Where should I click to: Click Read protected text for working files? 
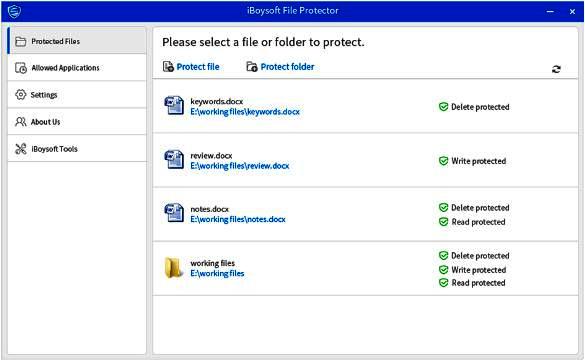pos(478,283)
